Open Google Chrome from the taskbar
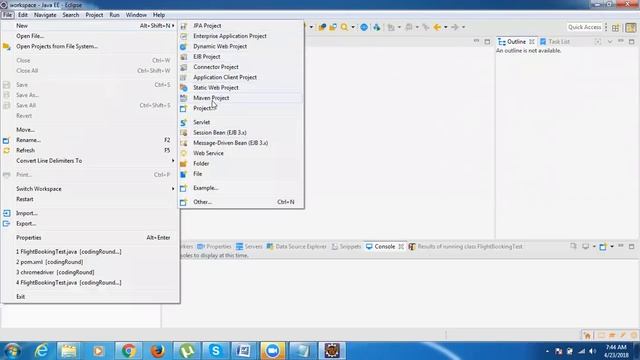 point(129,351)
